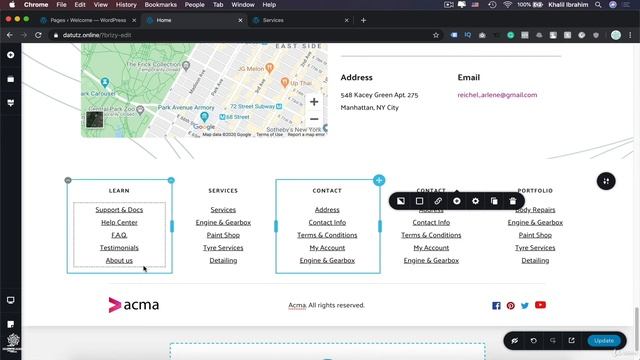Click the blue plus handle on CONTACT column
Screen dimensions: 640x360
click(379, 180)
